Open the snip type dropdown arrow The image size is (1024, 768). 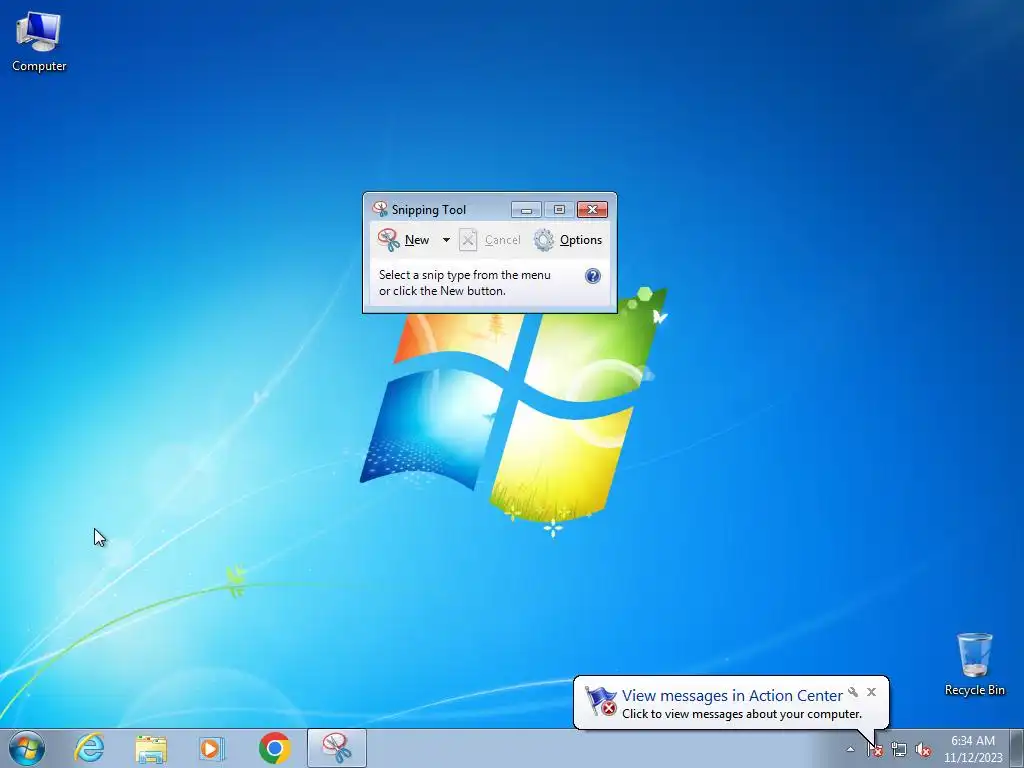[x=446, y=240]
